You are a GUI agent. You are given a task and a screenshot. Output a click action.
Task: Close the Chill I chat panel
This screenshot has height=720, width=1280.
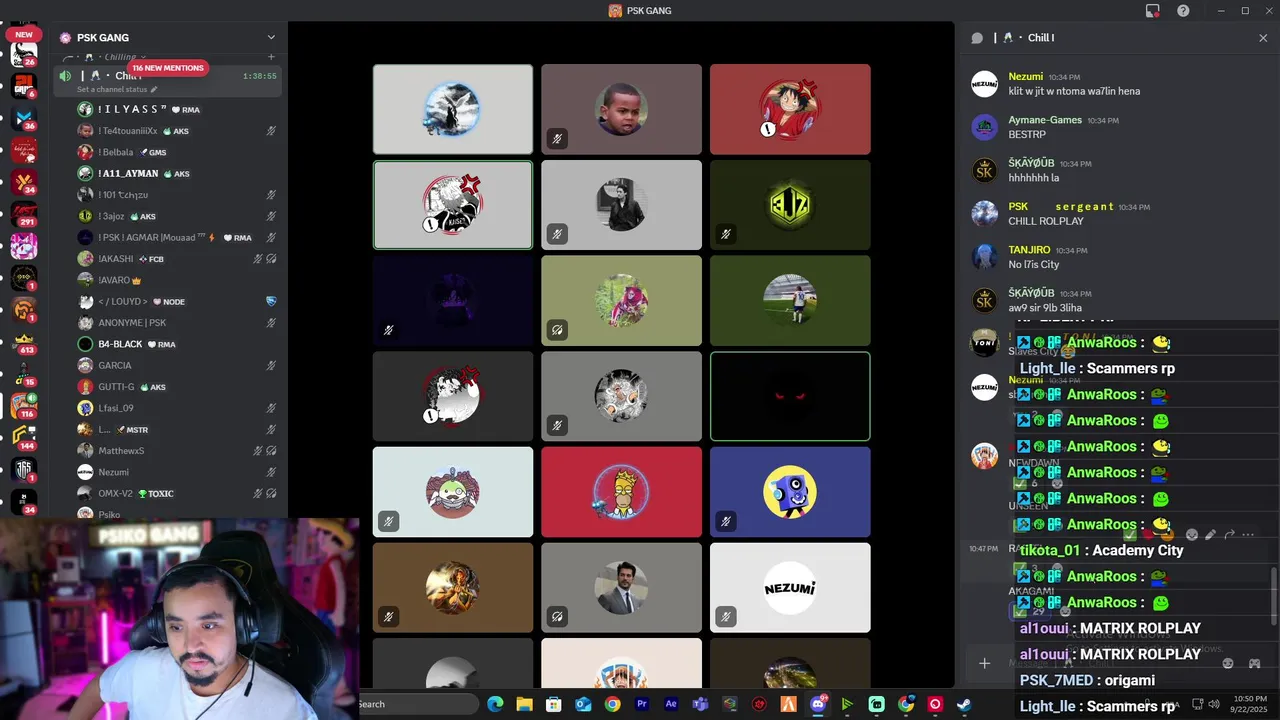(x=1263, y=38)
